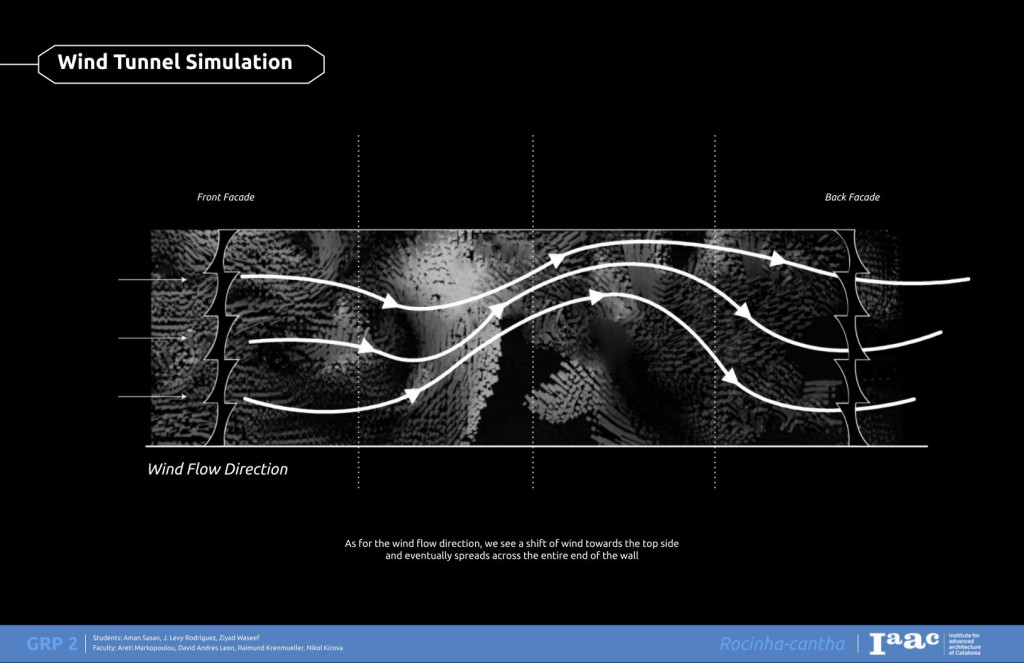1024x663 pixels.
Task: Click the bottom inlet wind arrow on the left
Action: tap(152, 397)
